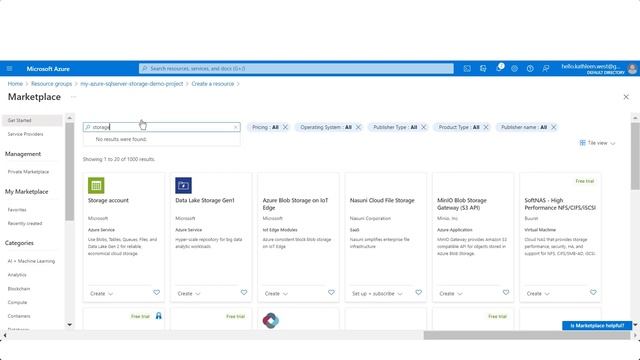
Task: Select Blockchain category
Action: tap(19, 289)
